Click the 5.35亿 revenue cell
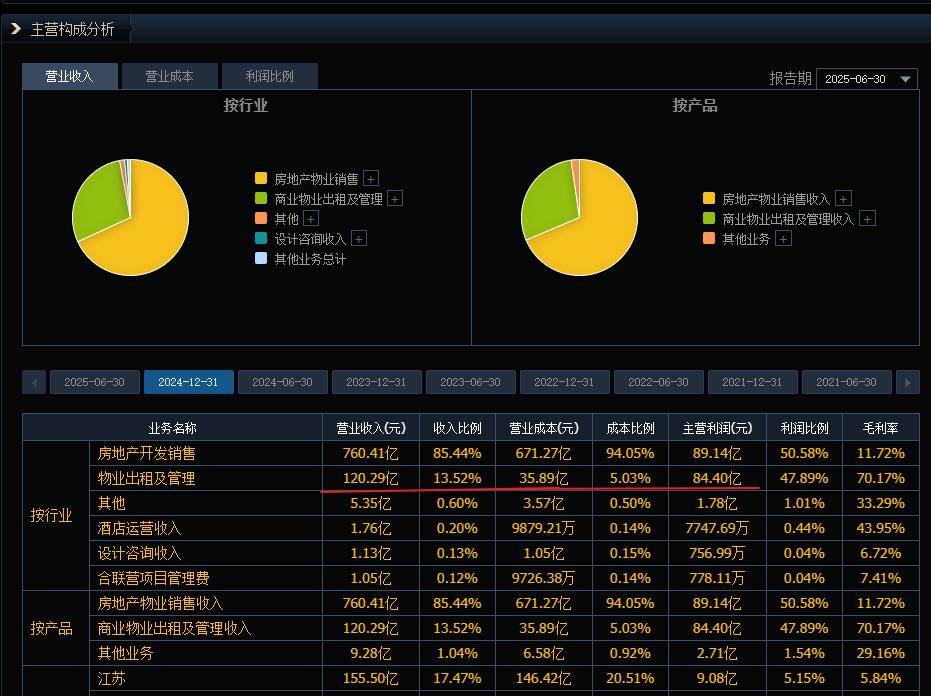The image size is (931, 696). point(371,503)
